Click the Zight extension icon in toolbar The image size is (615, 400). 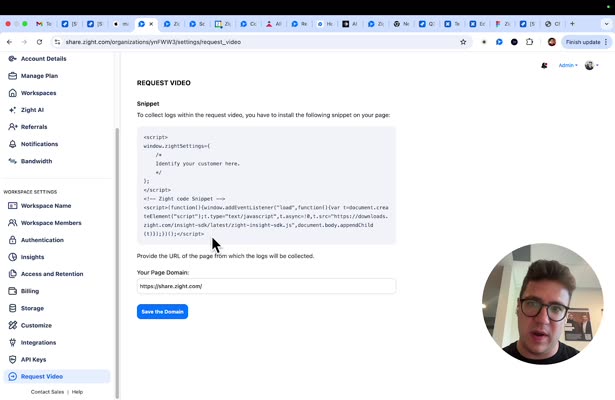coord(499,42)
